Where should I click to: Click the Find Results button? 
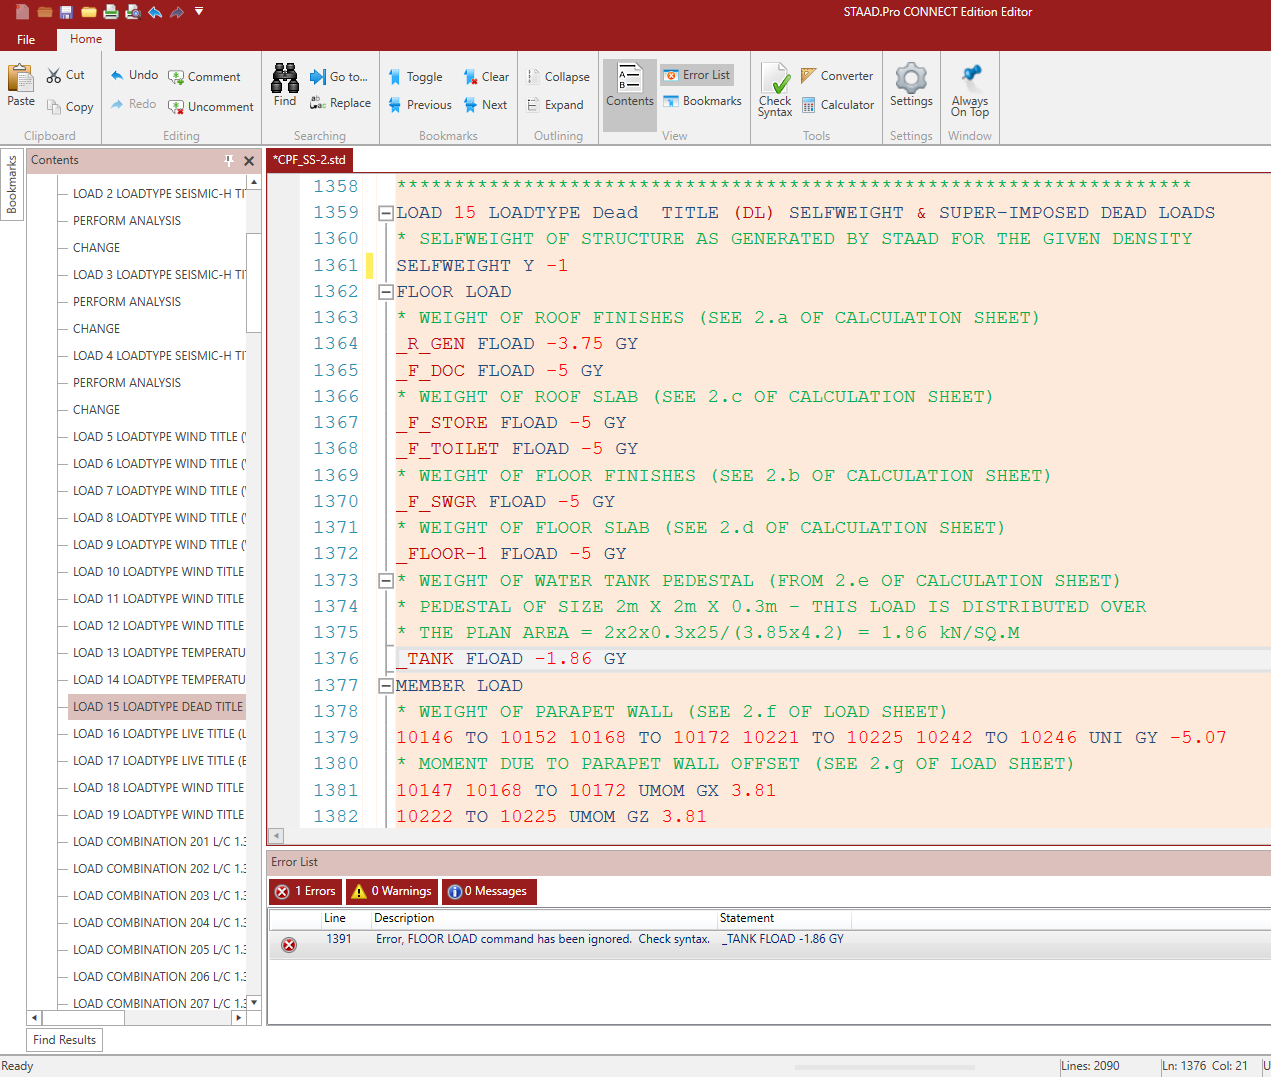coord(65,1040)
